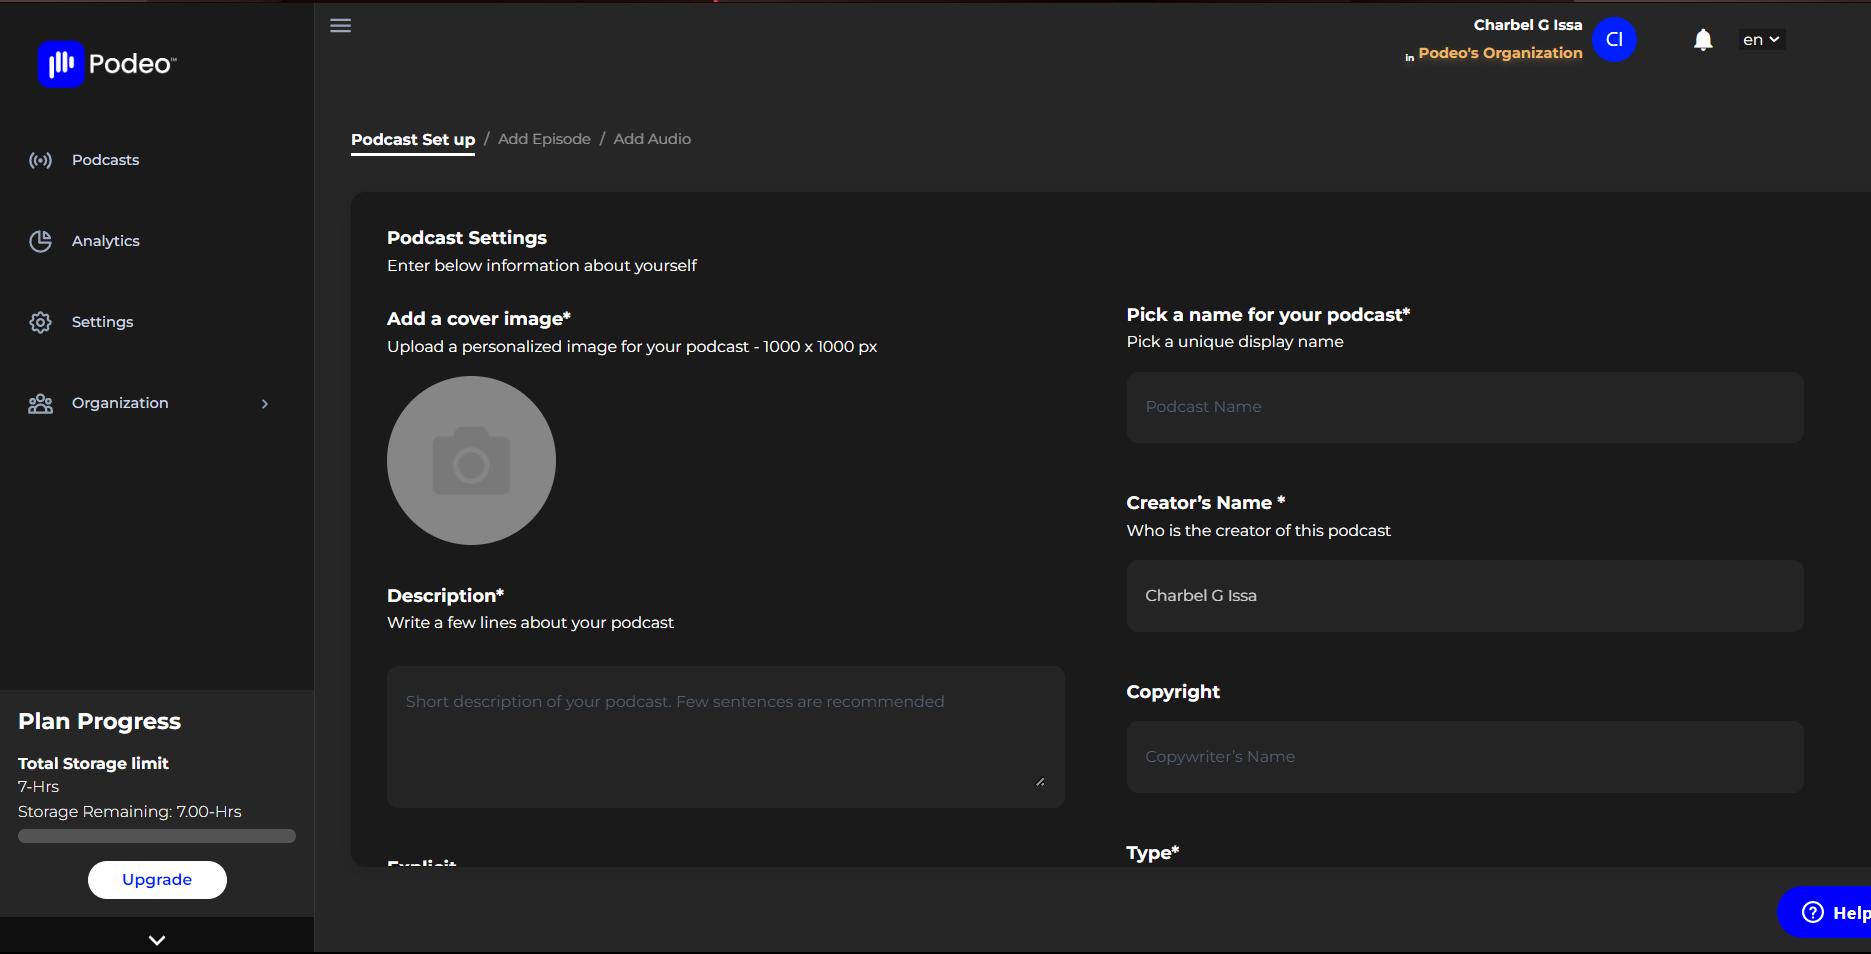Viewport: 1871px width, 954px height.
Task: Click the 'Plan Progress' heading
Action: pyautogui.click(x=99, y=721)
